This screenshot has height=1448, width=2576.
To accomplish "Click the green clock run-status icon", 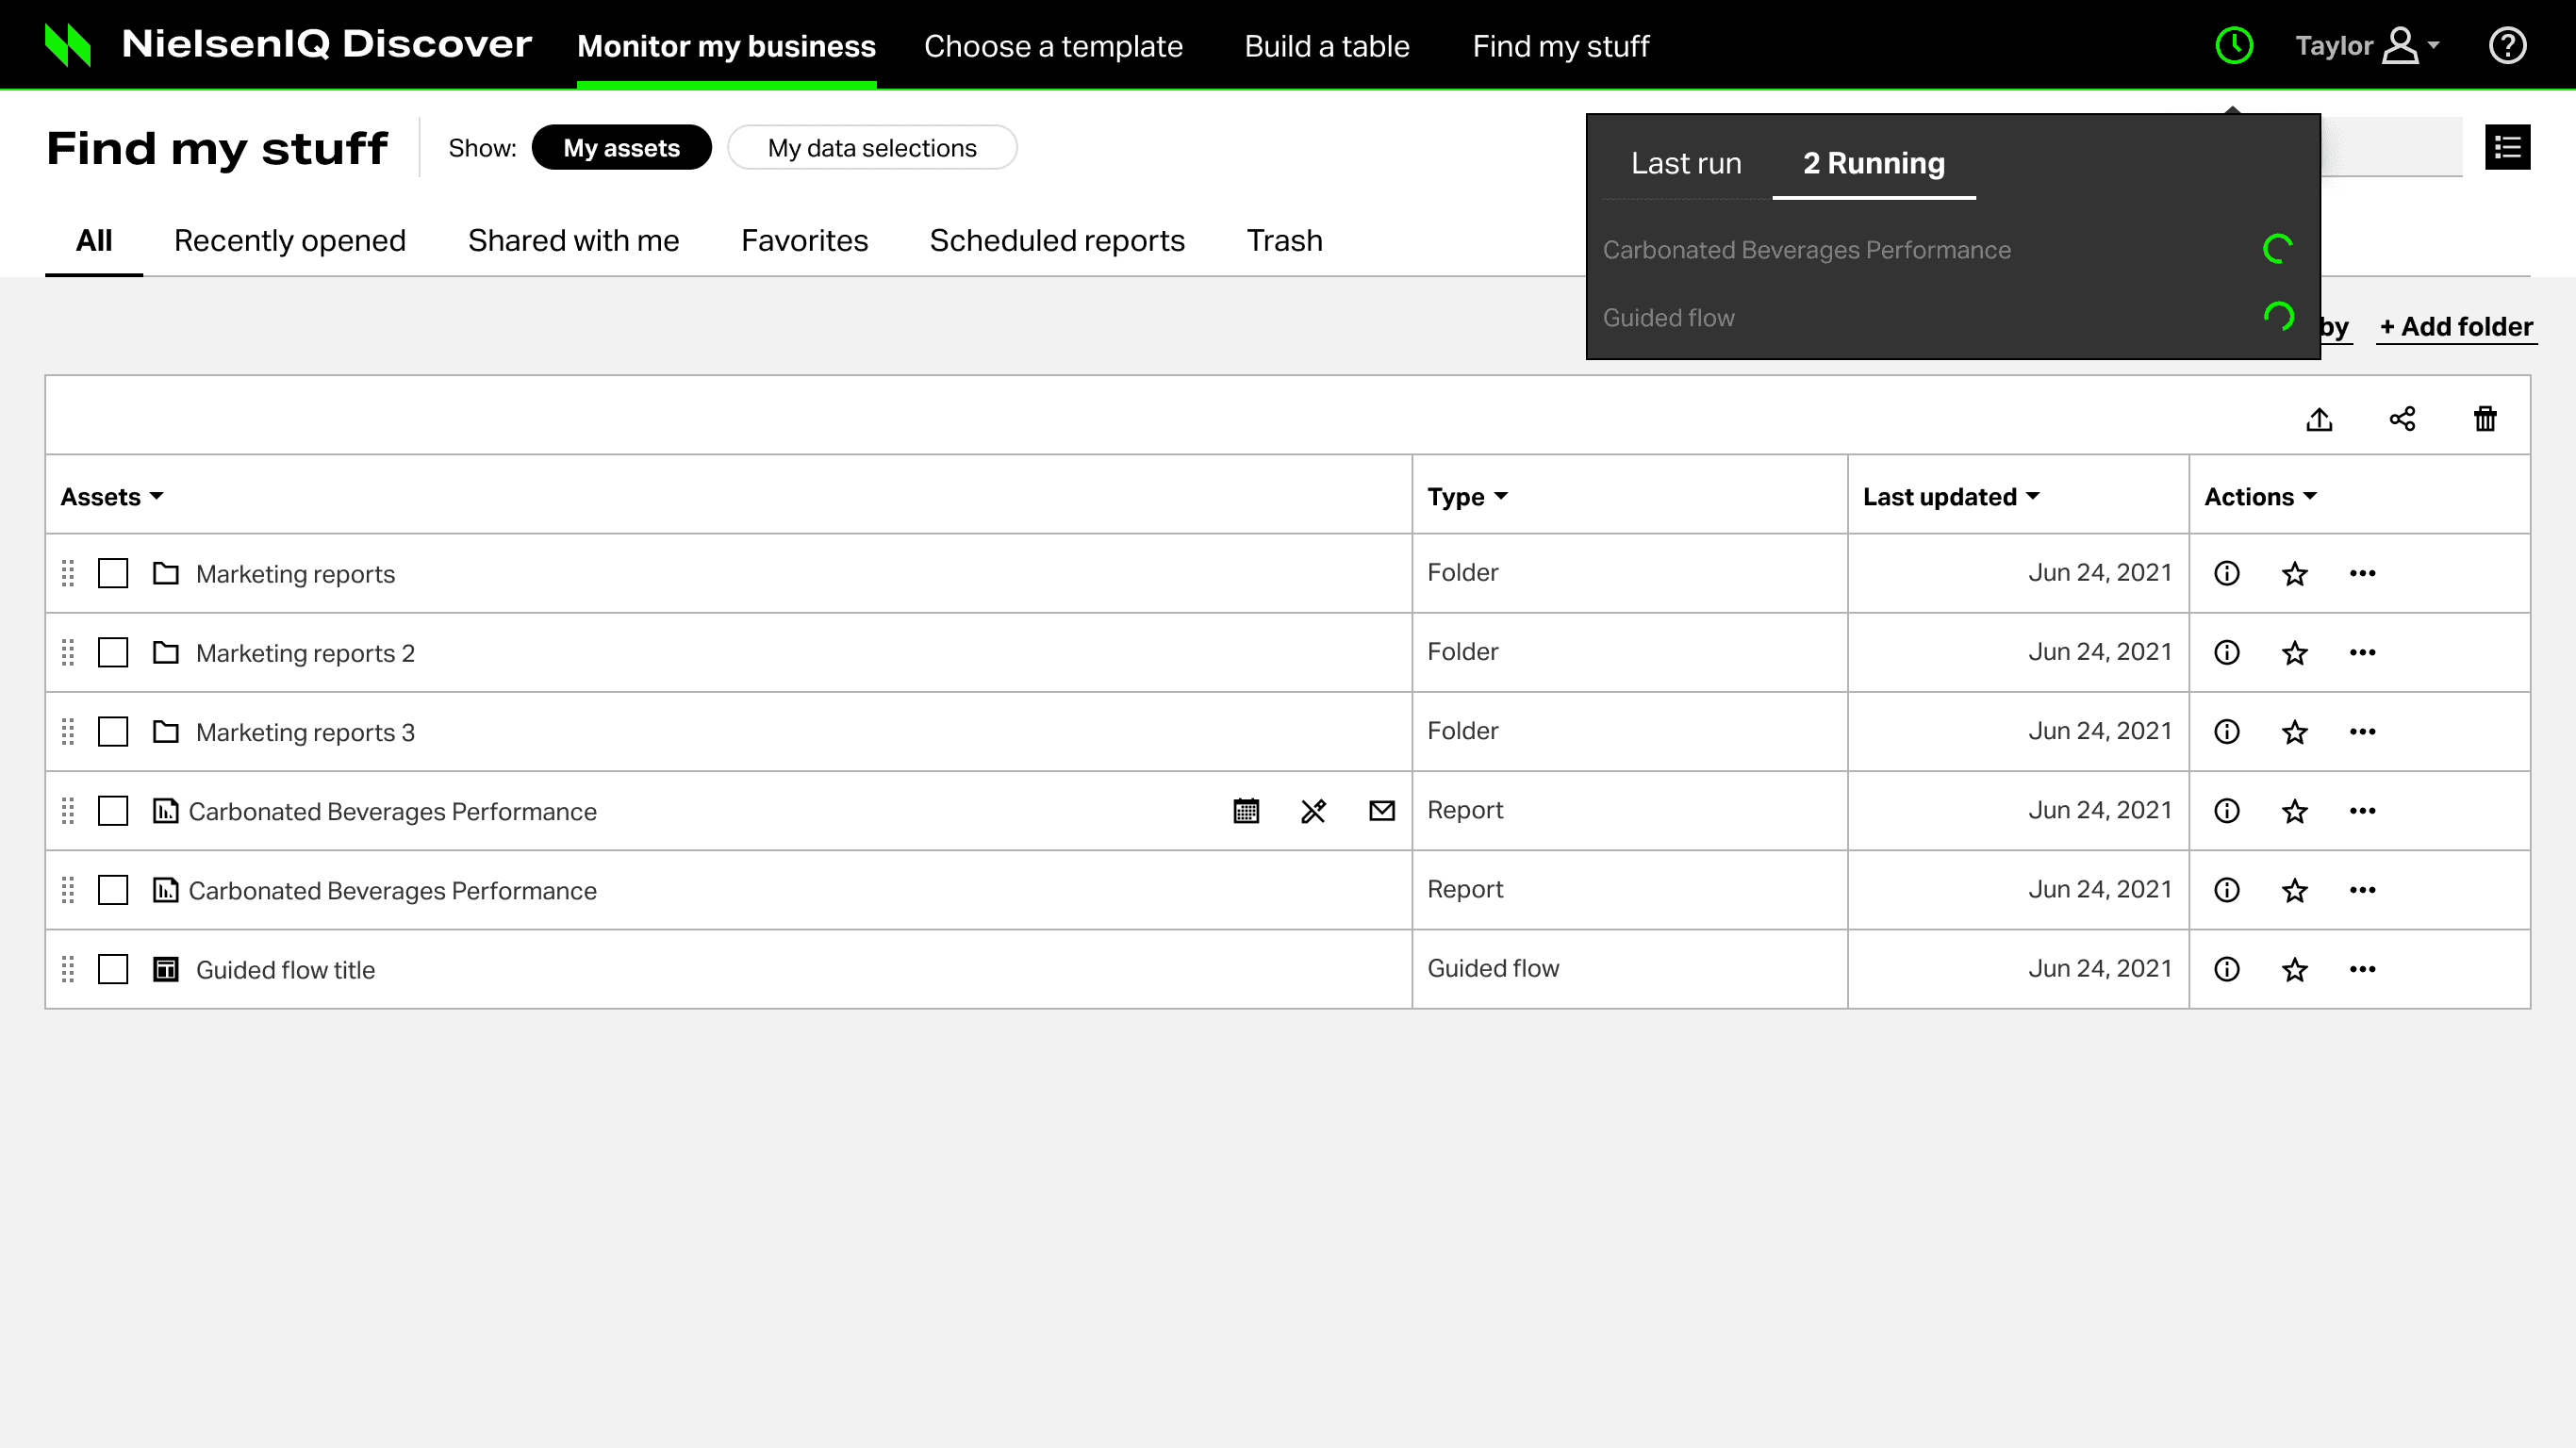I will (2233, 45).
